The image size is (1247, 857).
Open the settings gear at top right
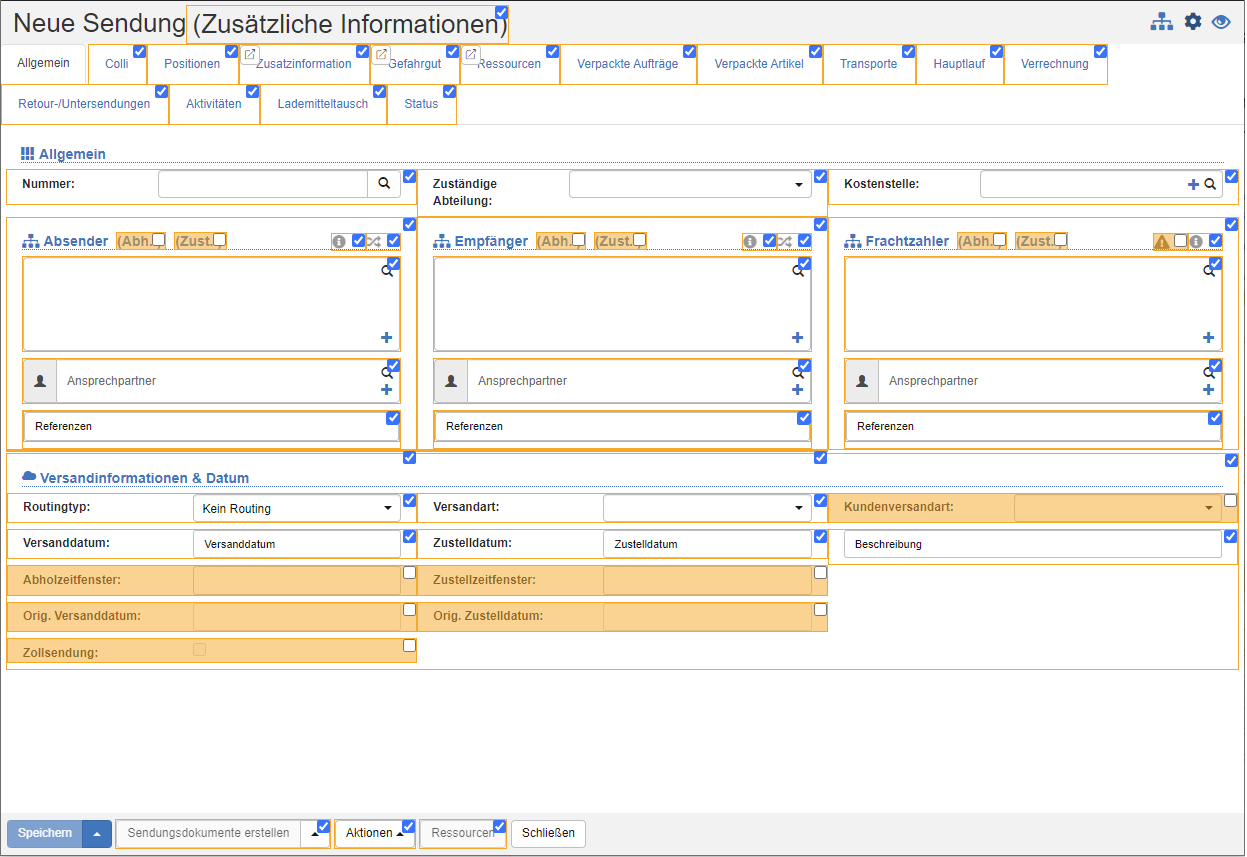(x=1192, y=20)
